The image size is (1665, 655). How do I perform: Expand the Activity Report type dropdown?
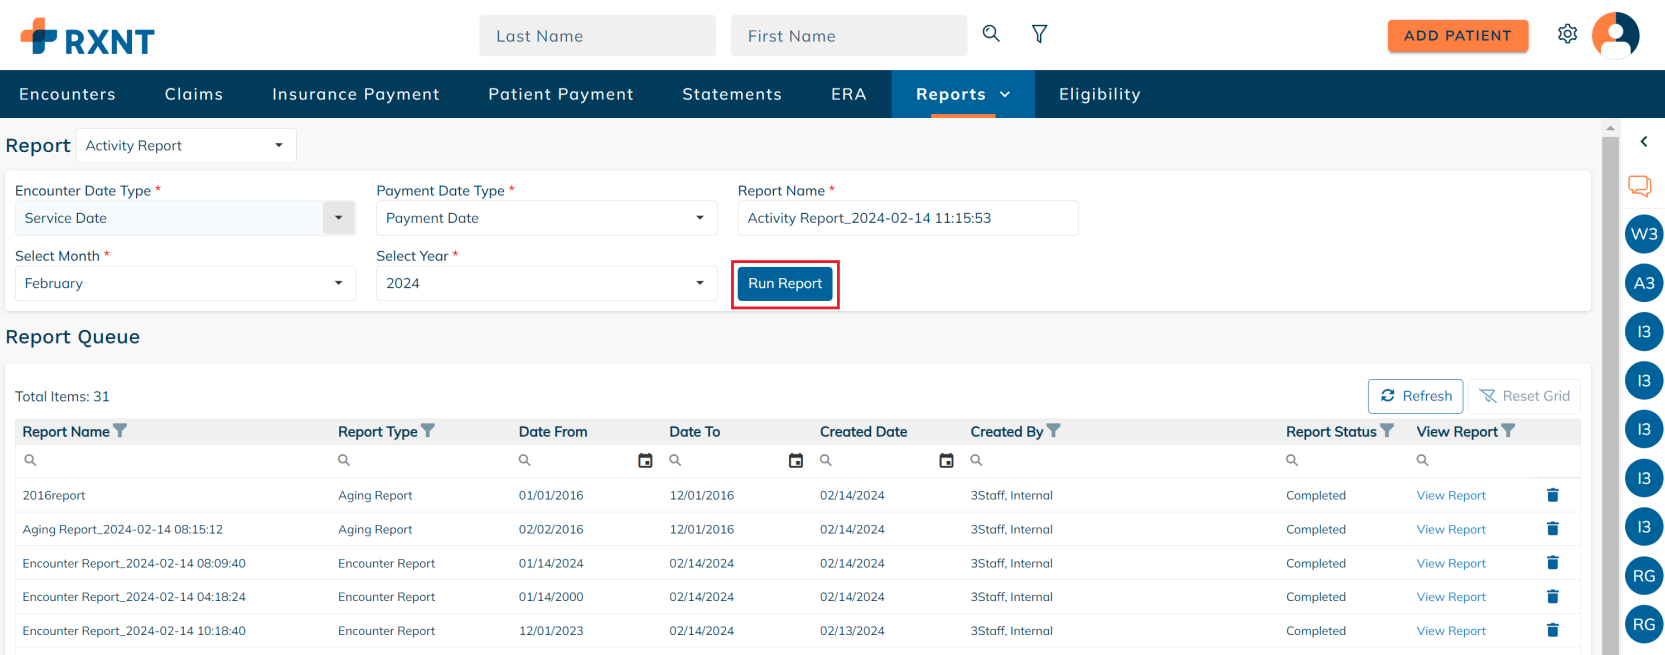186,146
